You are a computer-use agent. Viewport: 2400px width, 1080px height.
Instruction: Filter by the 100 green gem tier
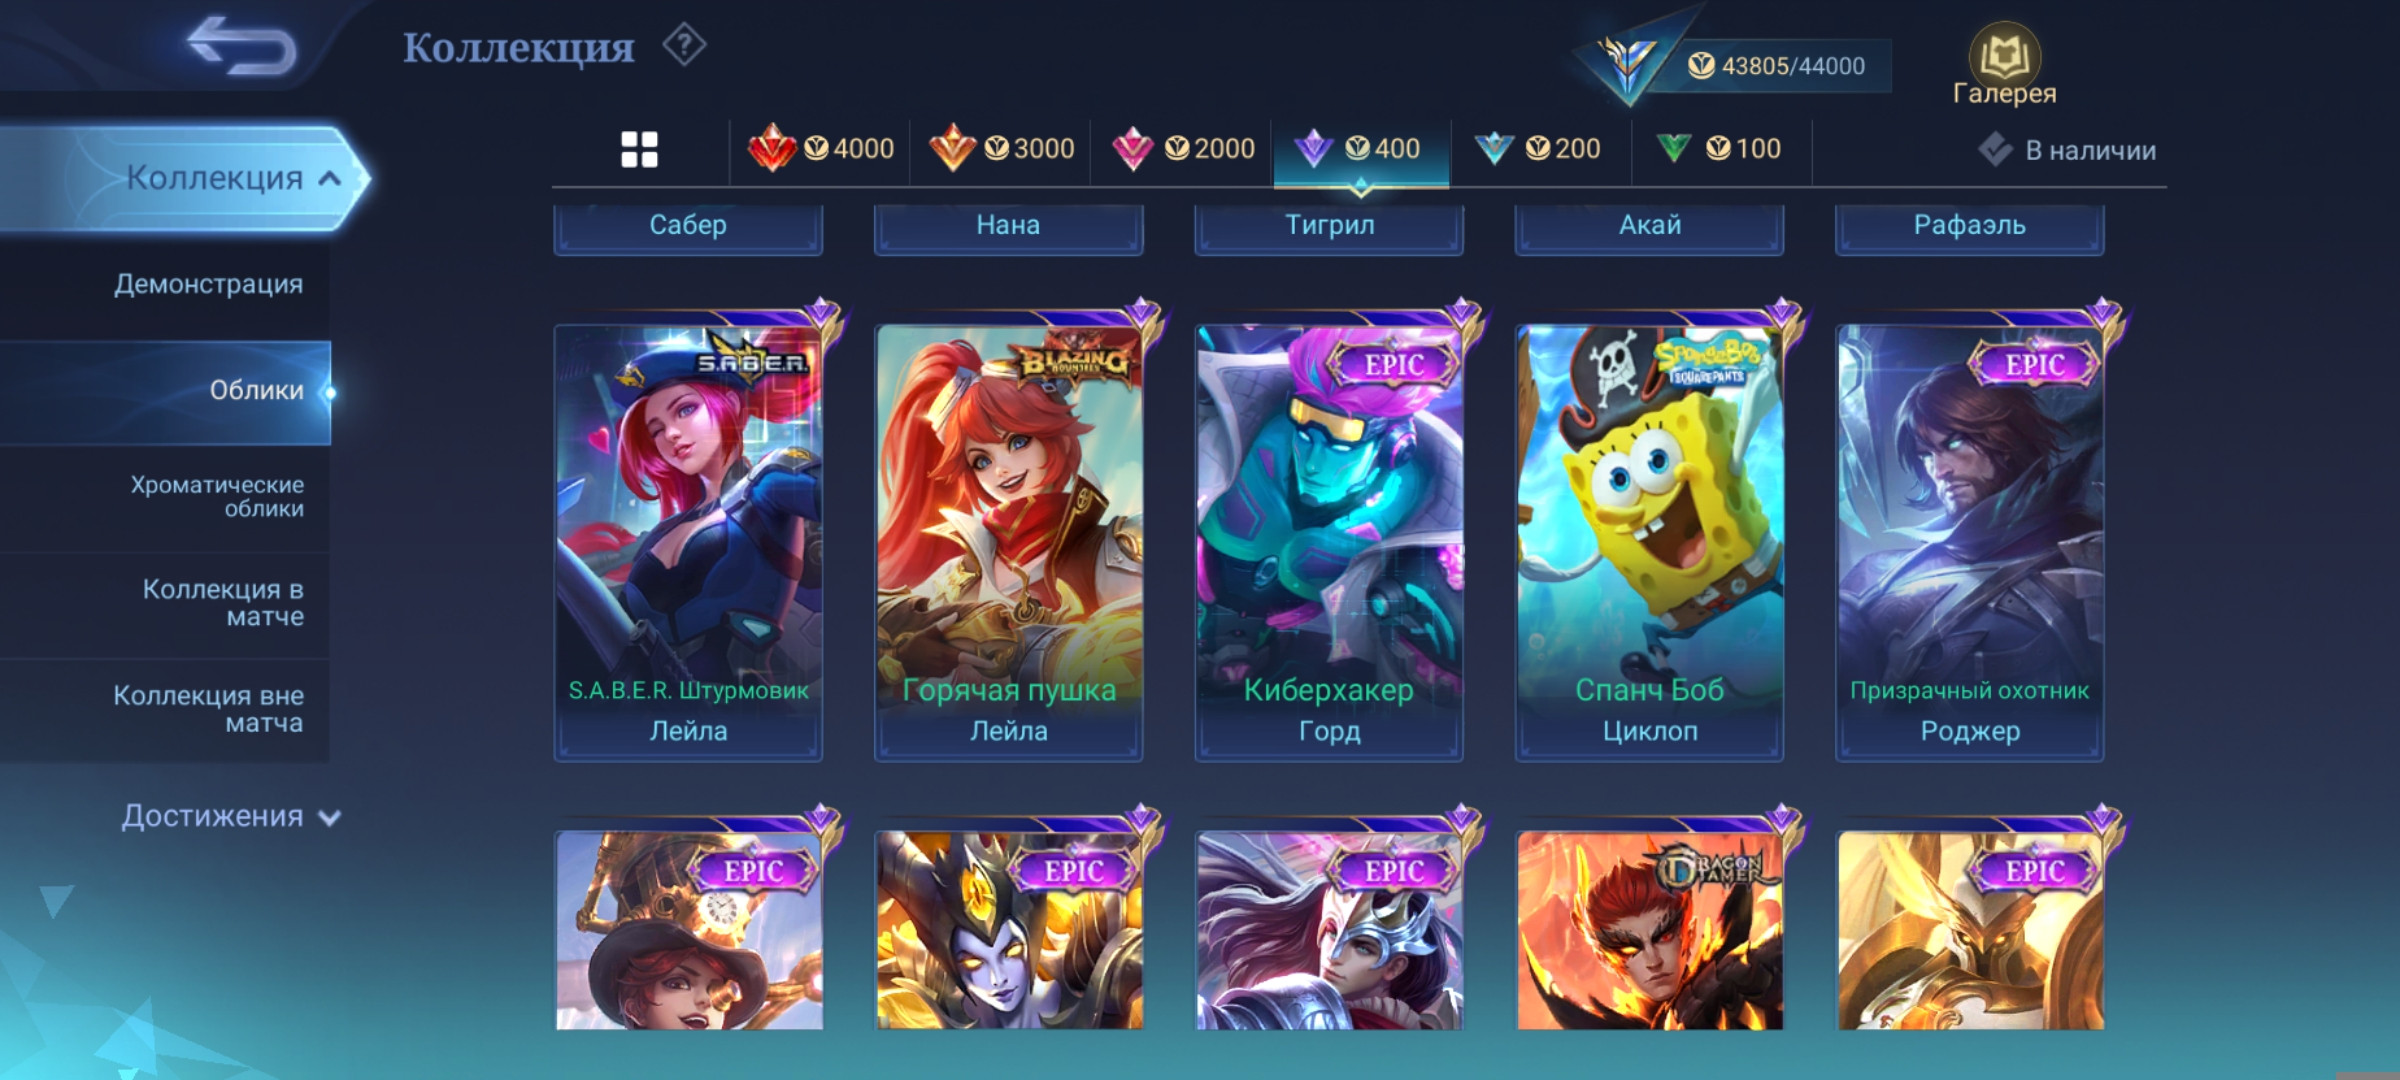coord(1718,149)
